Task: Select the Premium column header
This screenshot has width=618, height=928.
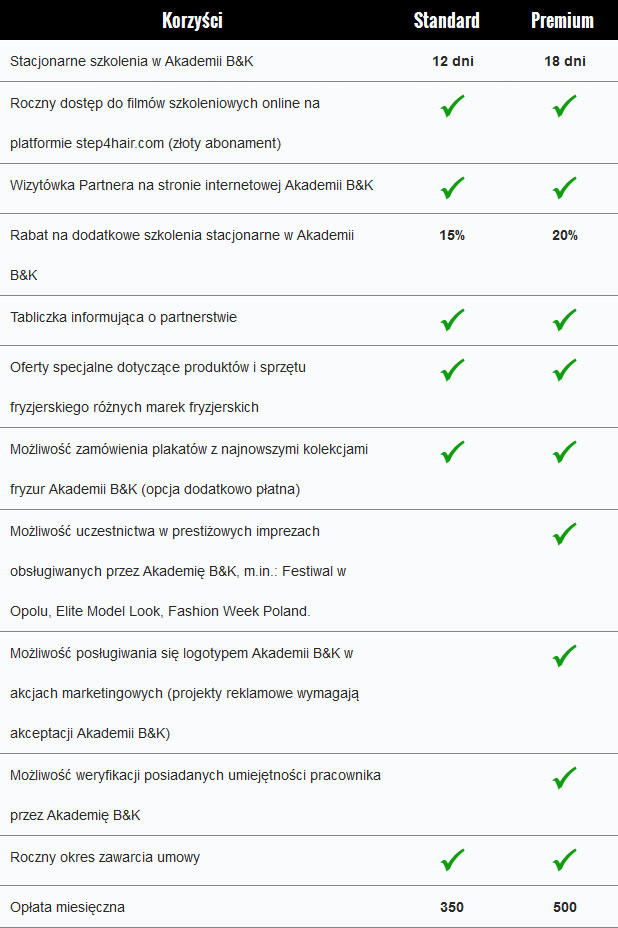Action: tap(562, 20)
